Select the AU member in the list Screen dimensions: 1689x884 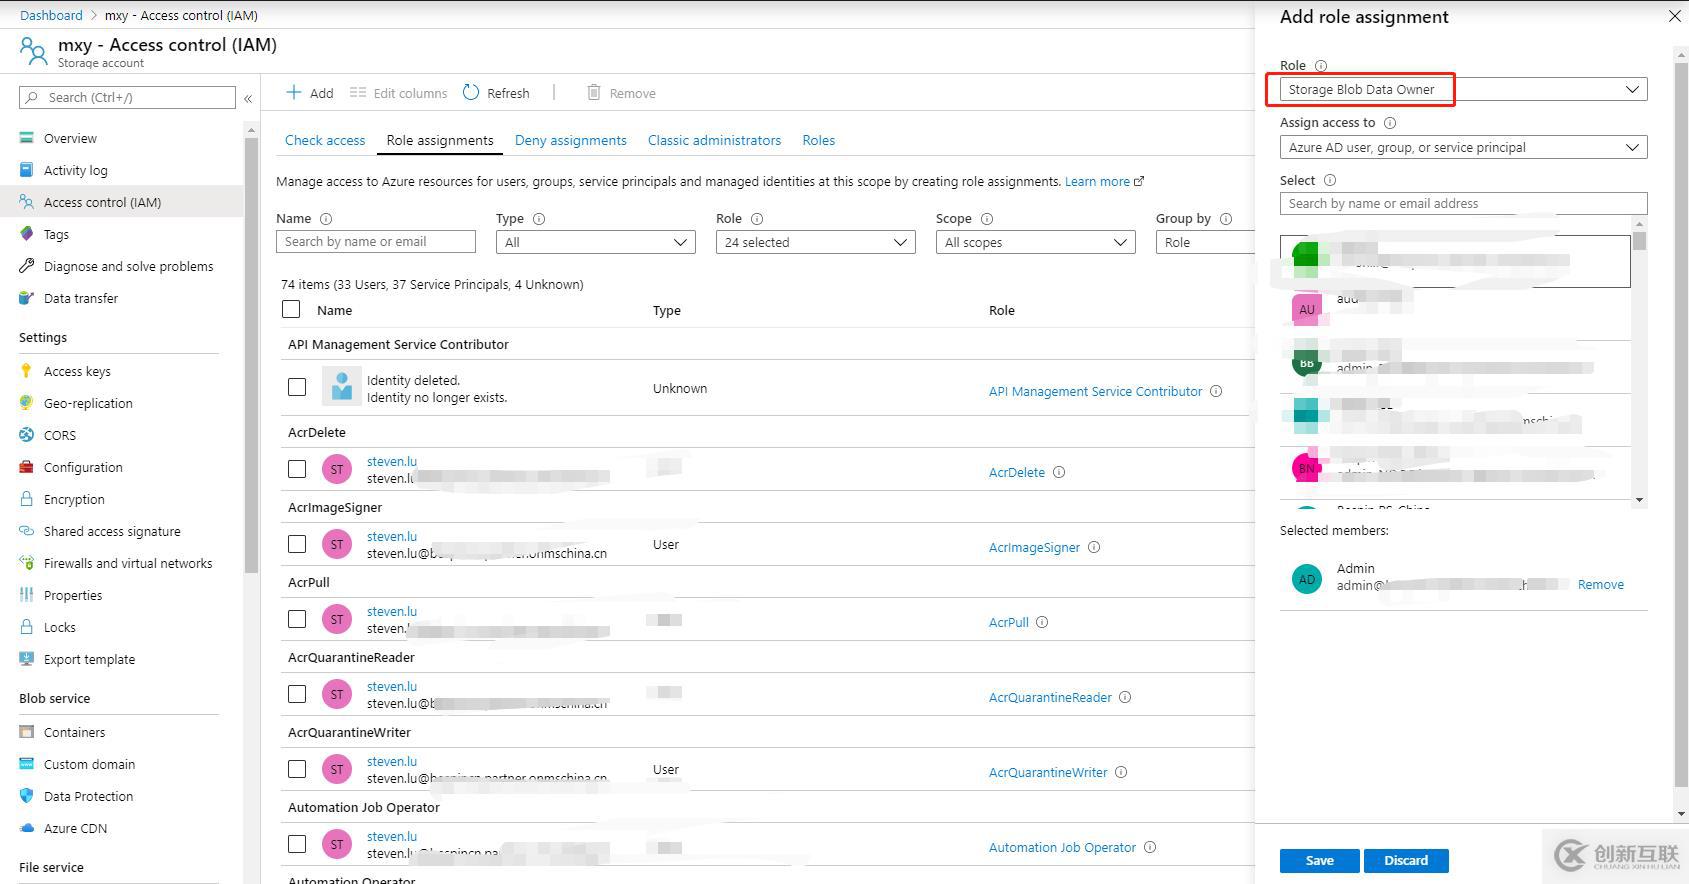tap(1455, 313)
